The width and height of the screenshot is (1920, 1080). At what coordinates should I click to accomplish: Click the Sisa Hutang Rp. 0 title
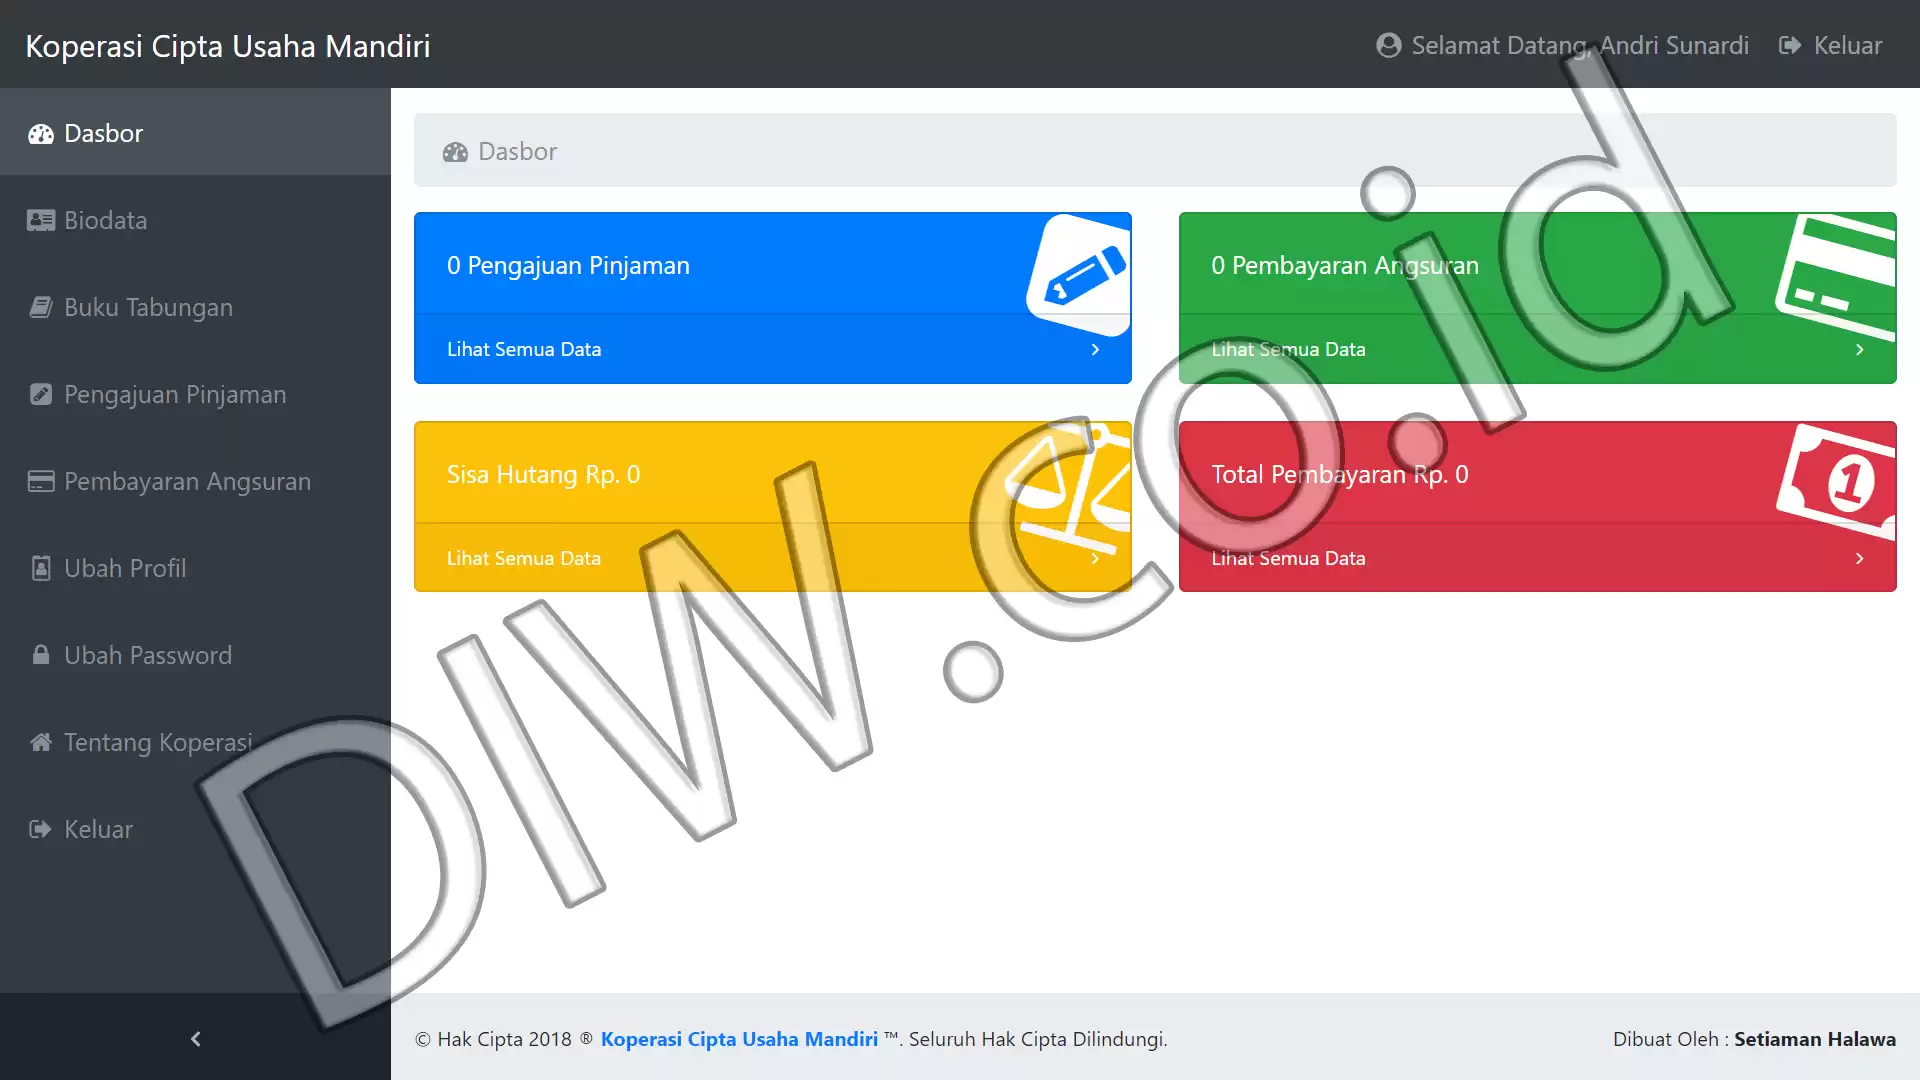[543, 475]
